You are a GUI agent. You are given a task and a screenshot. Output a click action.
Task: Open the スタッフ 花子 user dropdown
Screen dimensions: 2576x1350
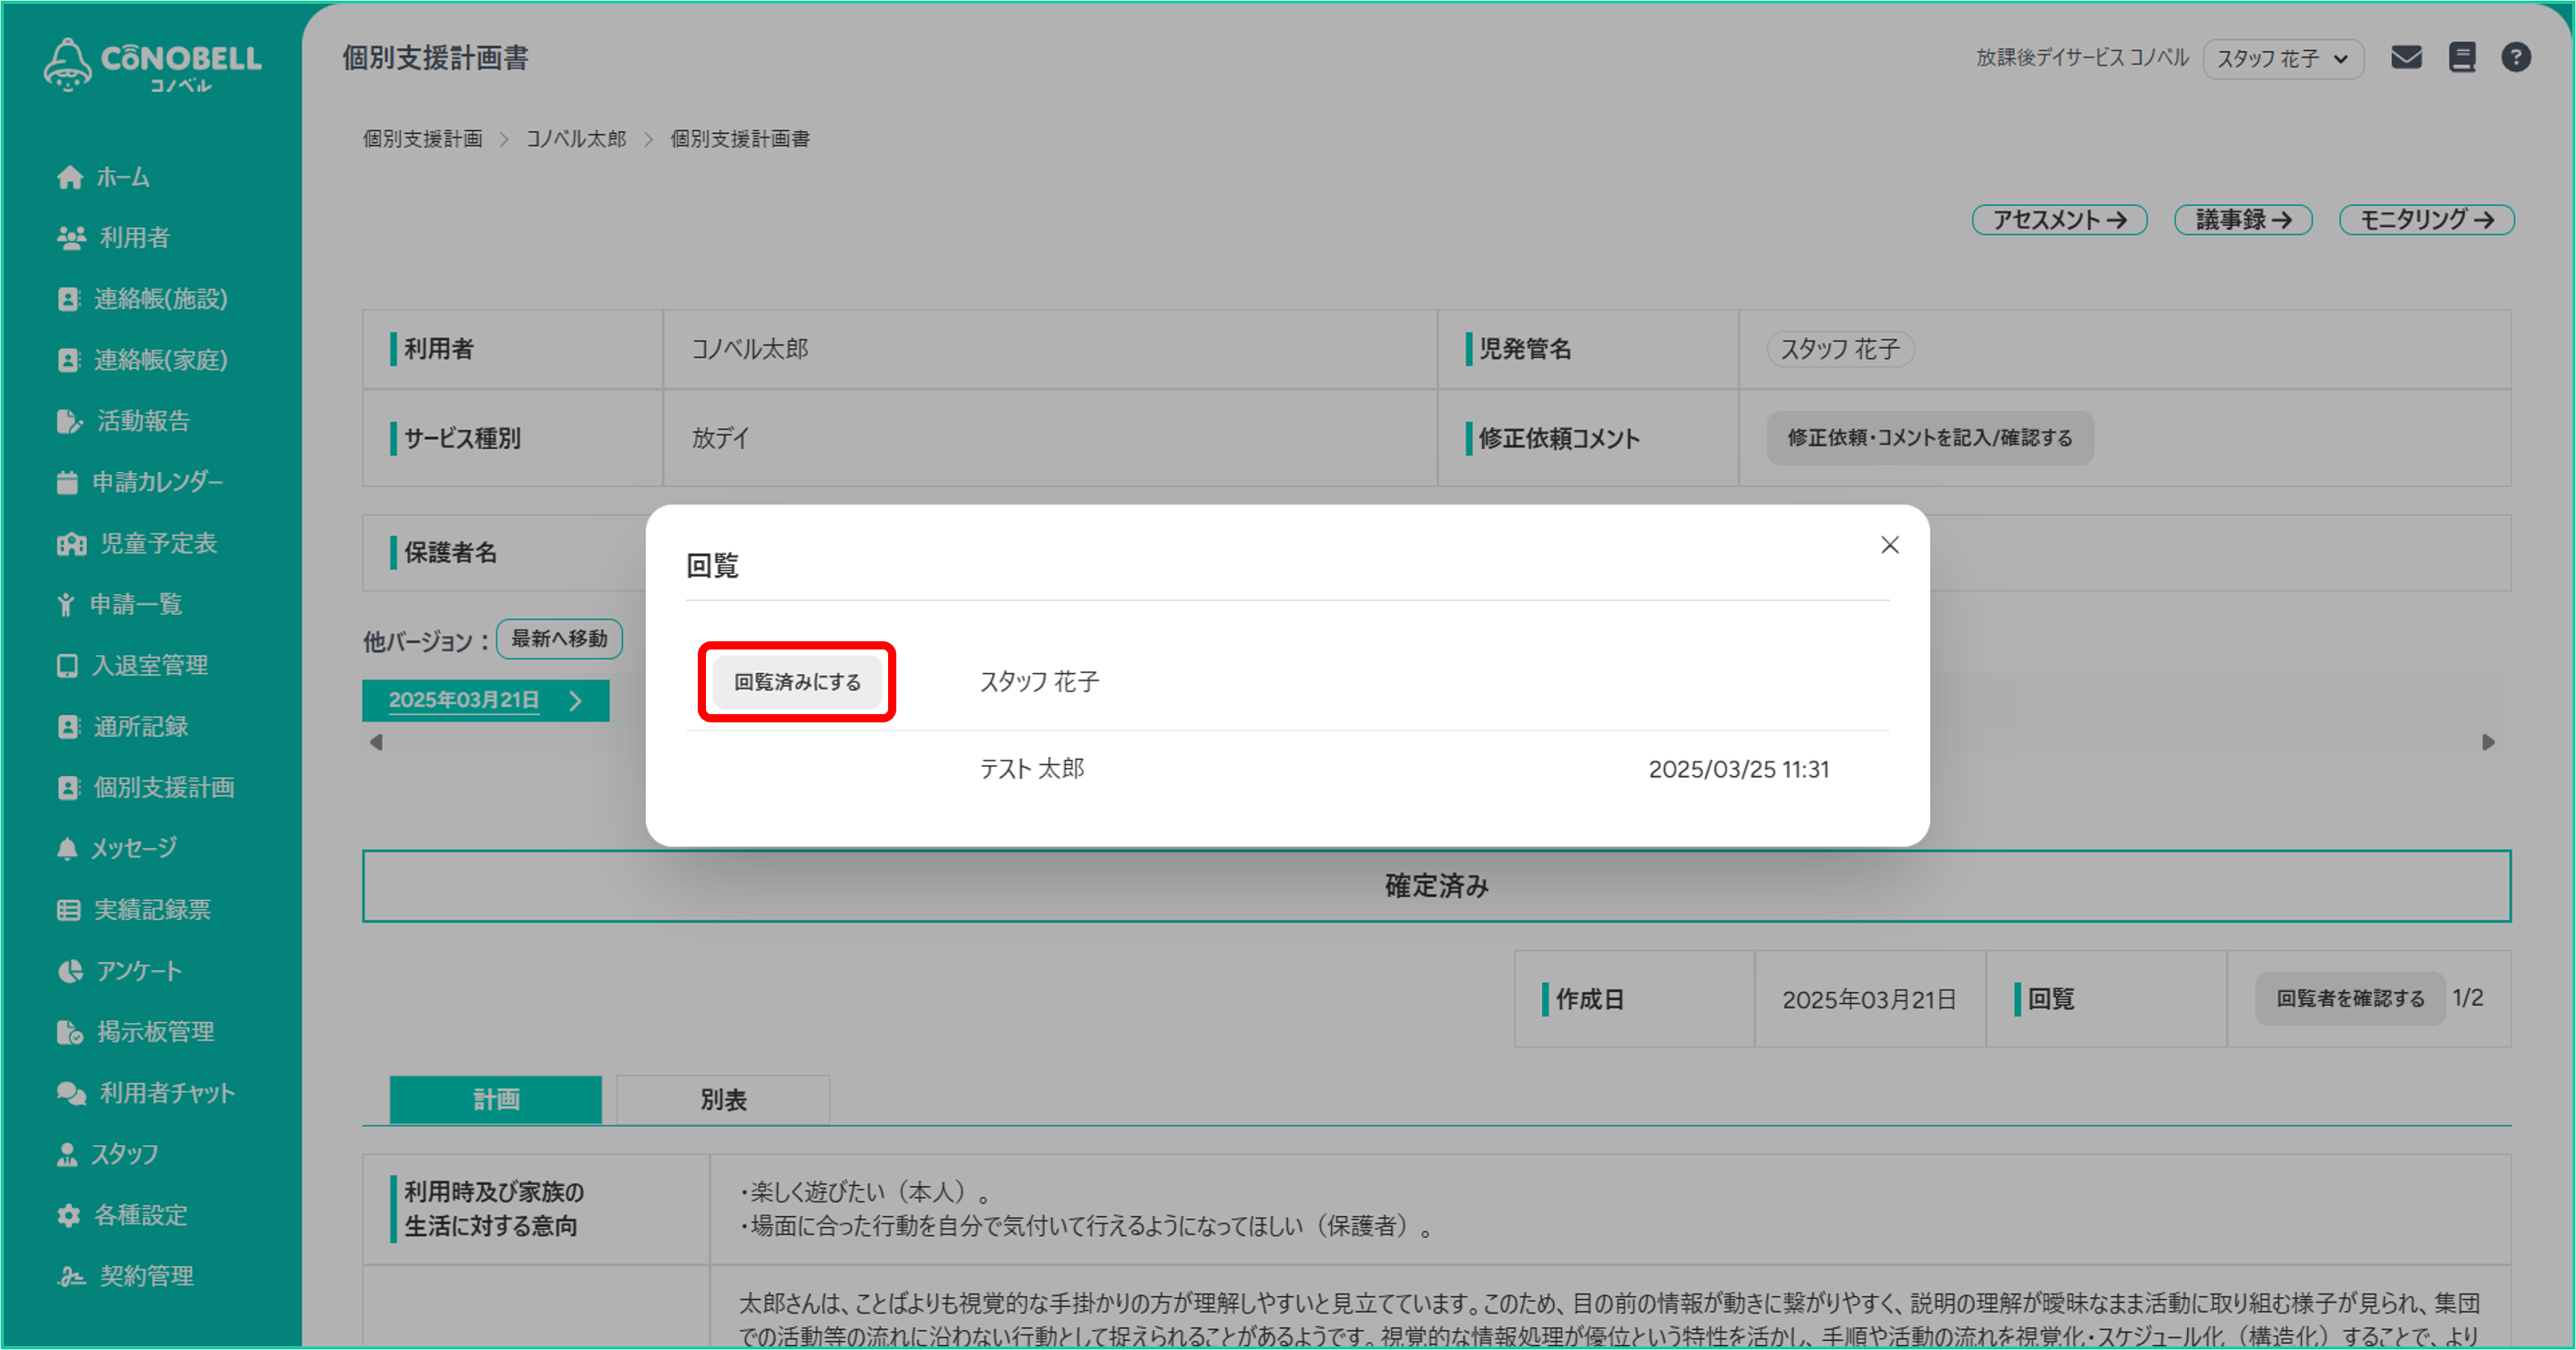[x=2283, y=58]
